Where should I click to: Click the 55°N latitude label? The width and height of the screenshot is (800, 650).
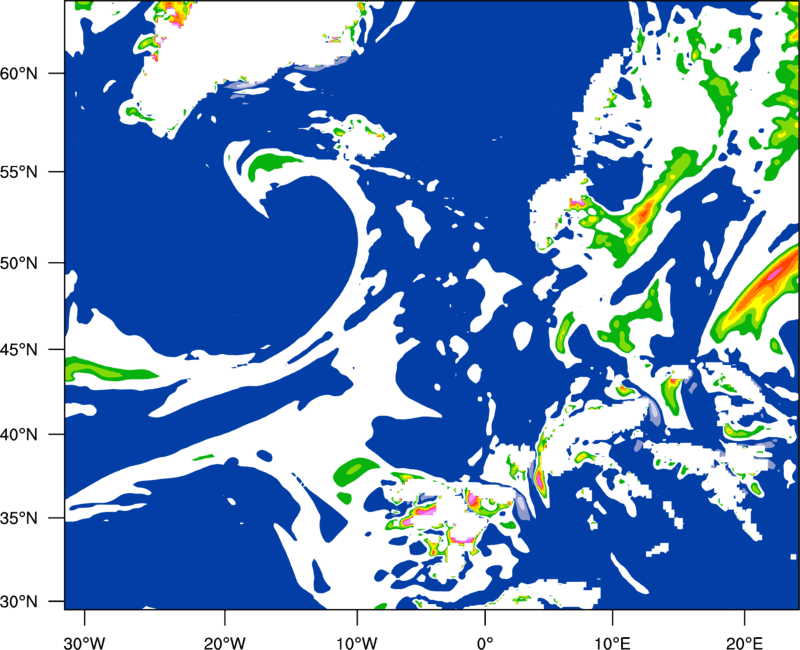(x=19, y=172)
